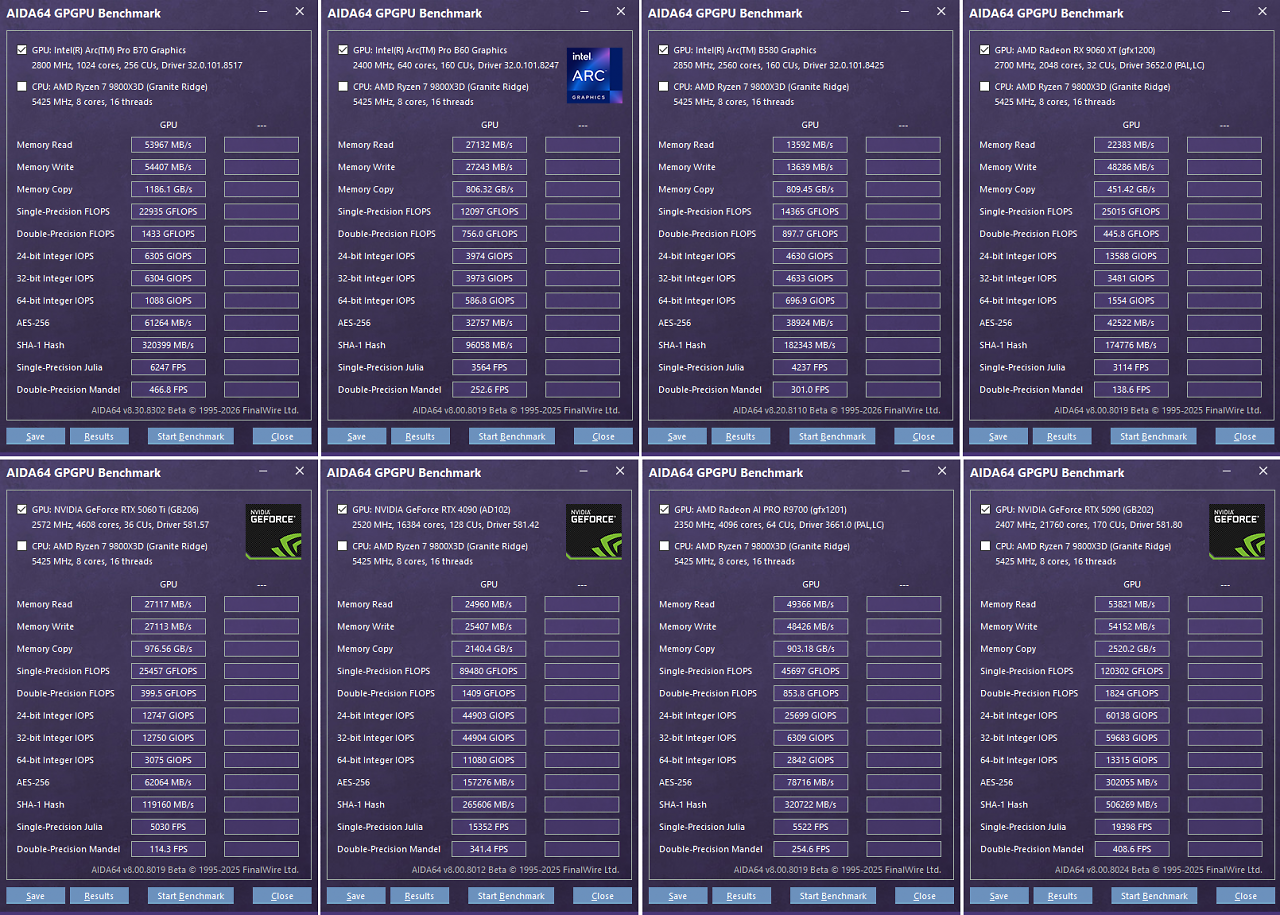Select 24-bit Integer IOPS value 13588 GIOPS
The width and height of the screenshot is (1280, 915).
click(1130, 256)
